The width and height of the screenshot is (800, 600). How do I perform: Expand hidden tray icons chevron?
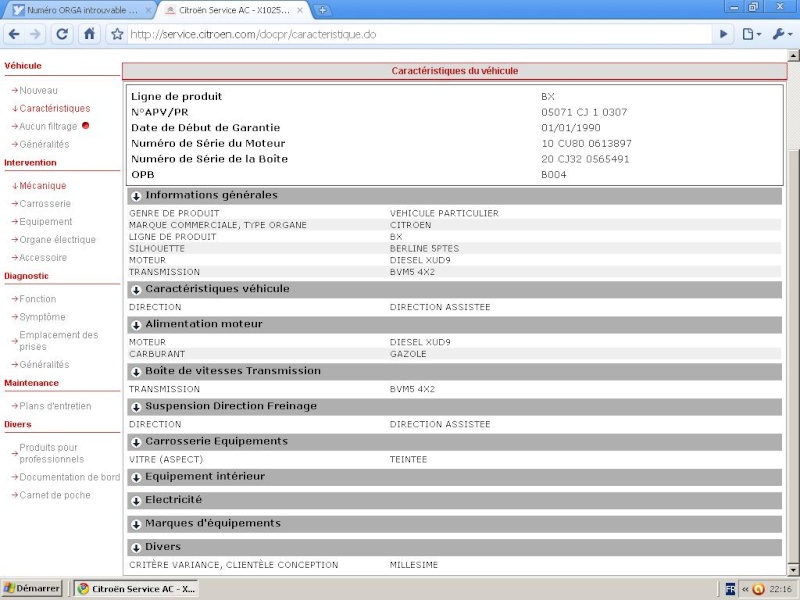coord(745,589)
